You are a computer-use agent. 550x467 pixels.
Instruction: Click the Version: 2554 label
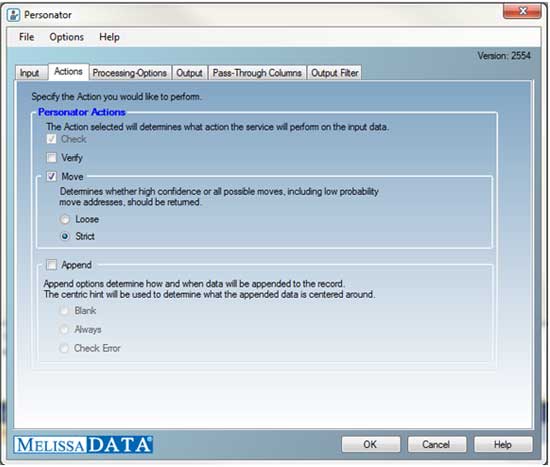coord(504,55)
